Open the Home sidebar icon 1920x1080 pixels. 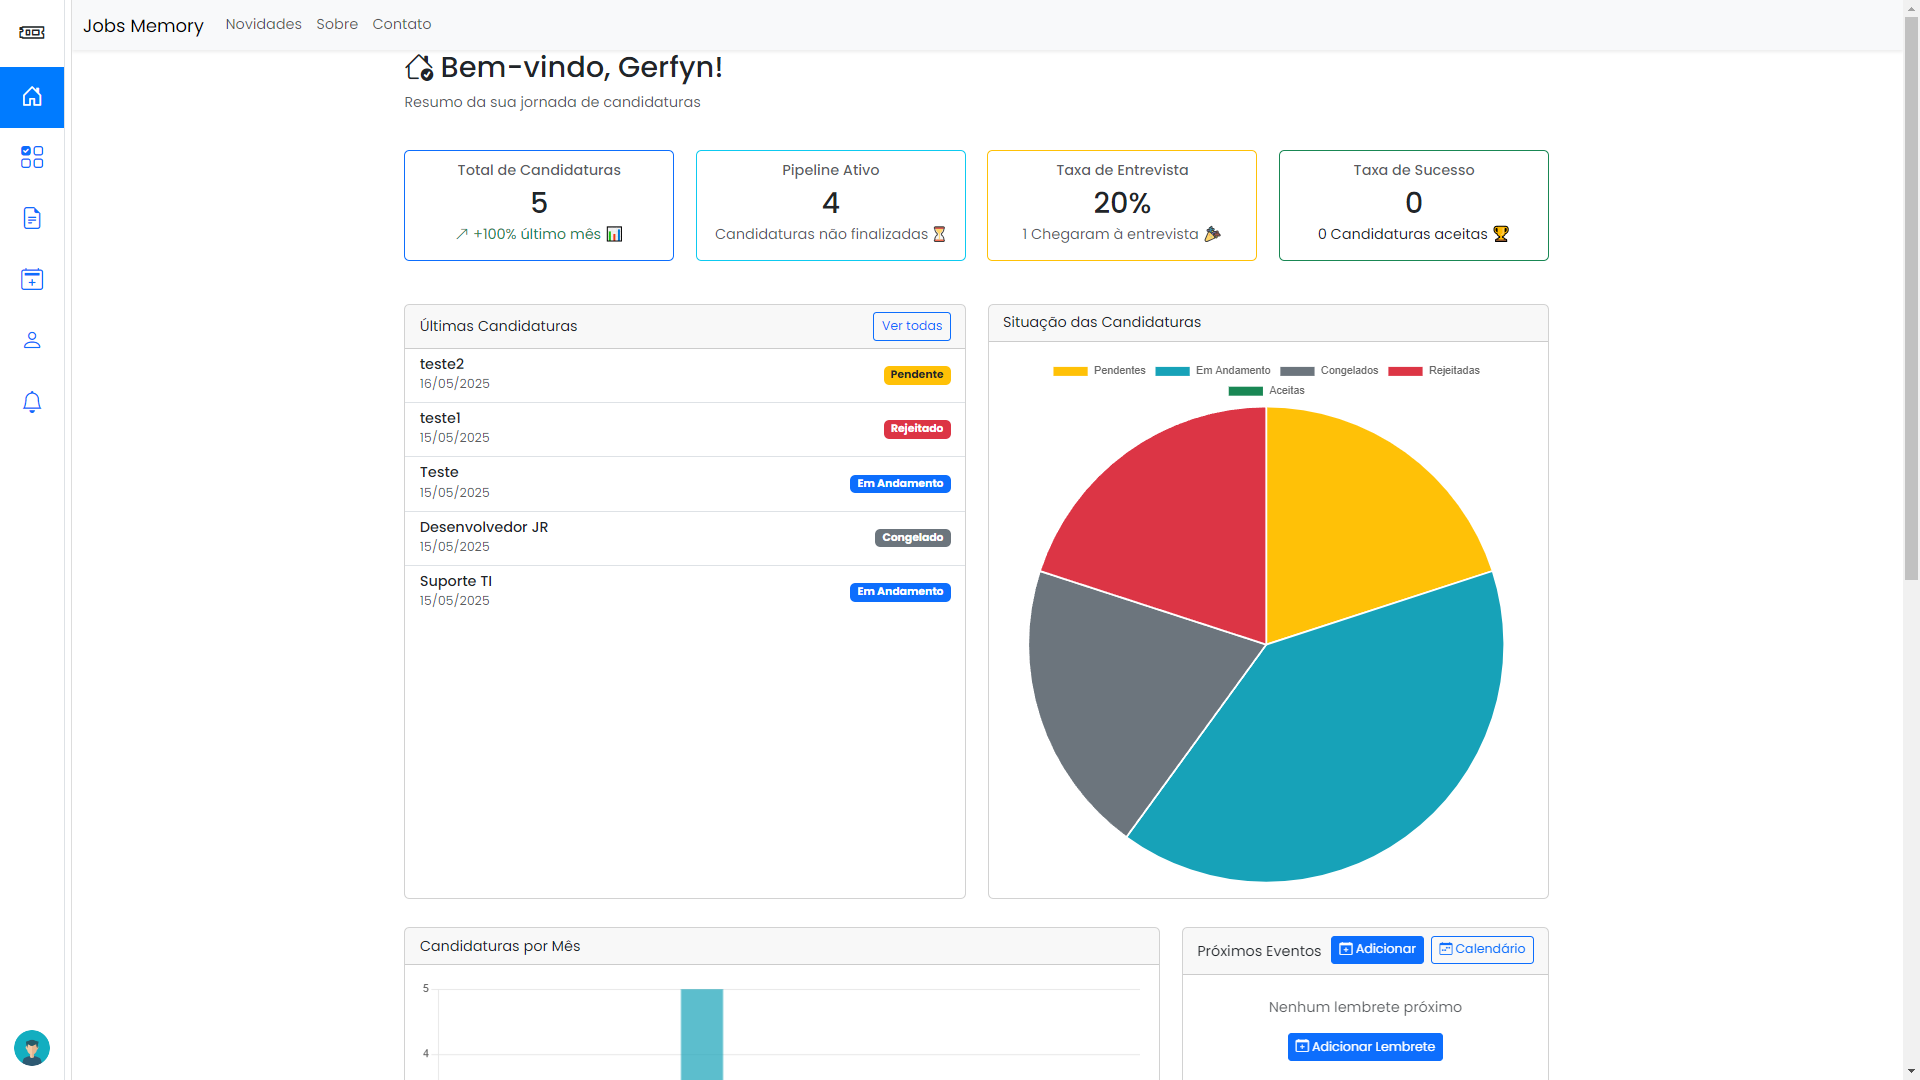point(32,97)
